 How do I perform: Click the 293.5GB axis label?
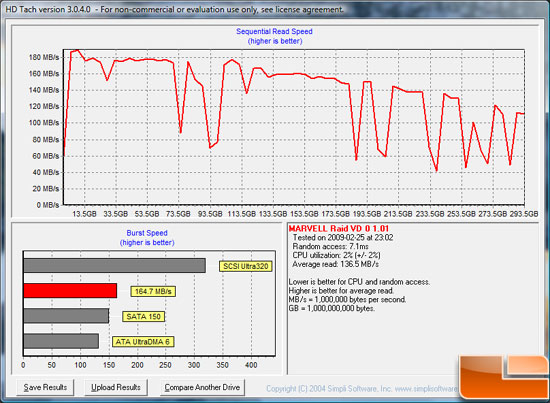524,214
